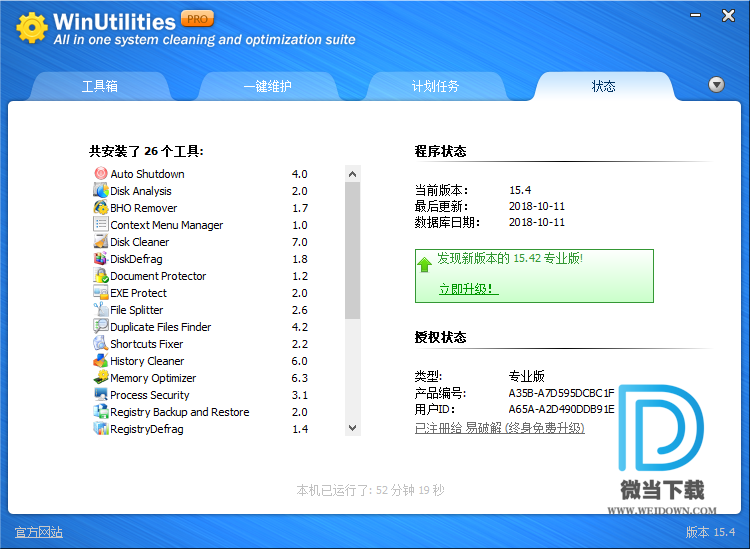Viewport: 750px width, 549px height.
Task: Click the History Cleaner icon
Action: (100, 360)
